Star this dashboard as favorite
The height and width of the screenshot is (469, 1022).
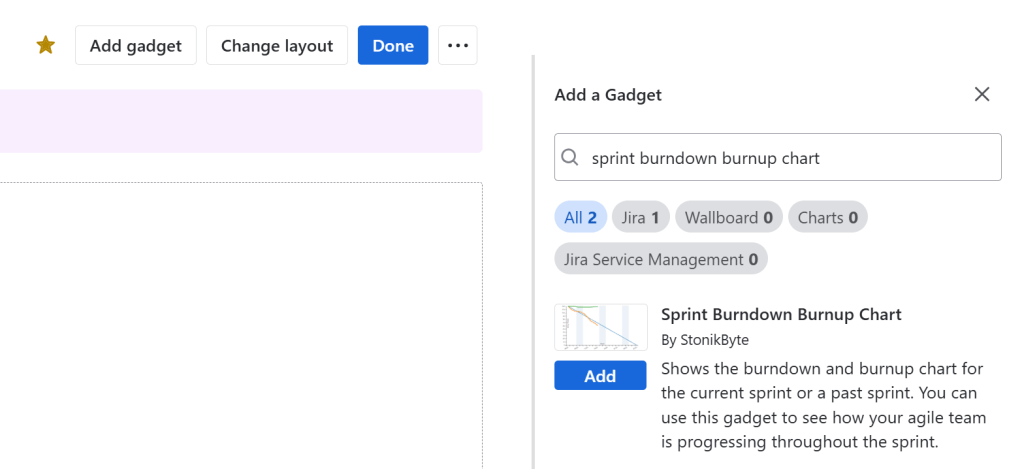46,46
